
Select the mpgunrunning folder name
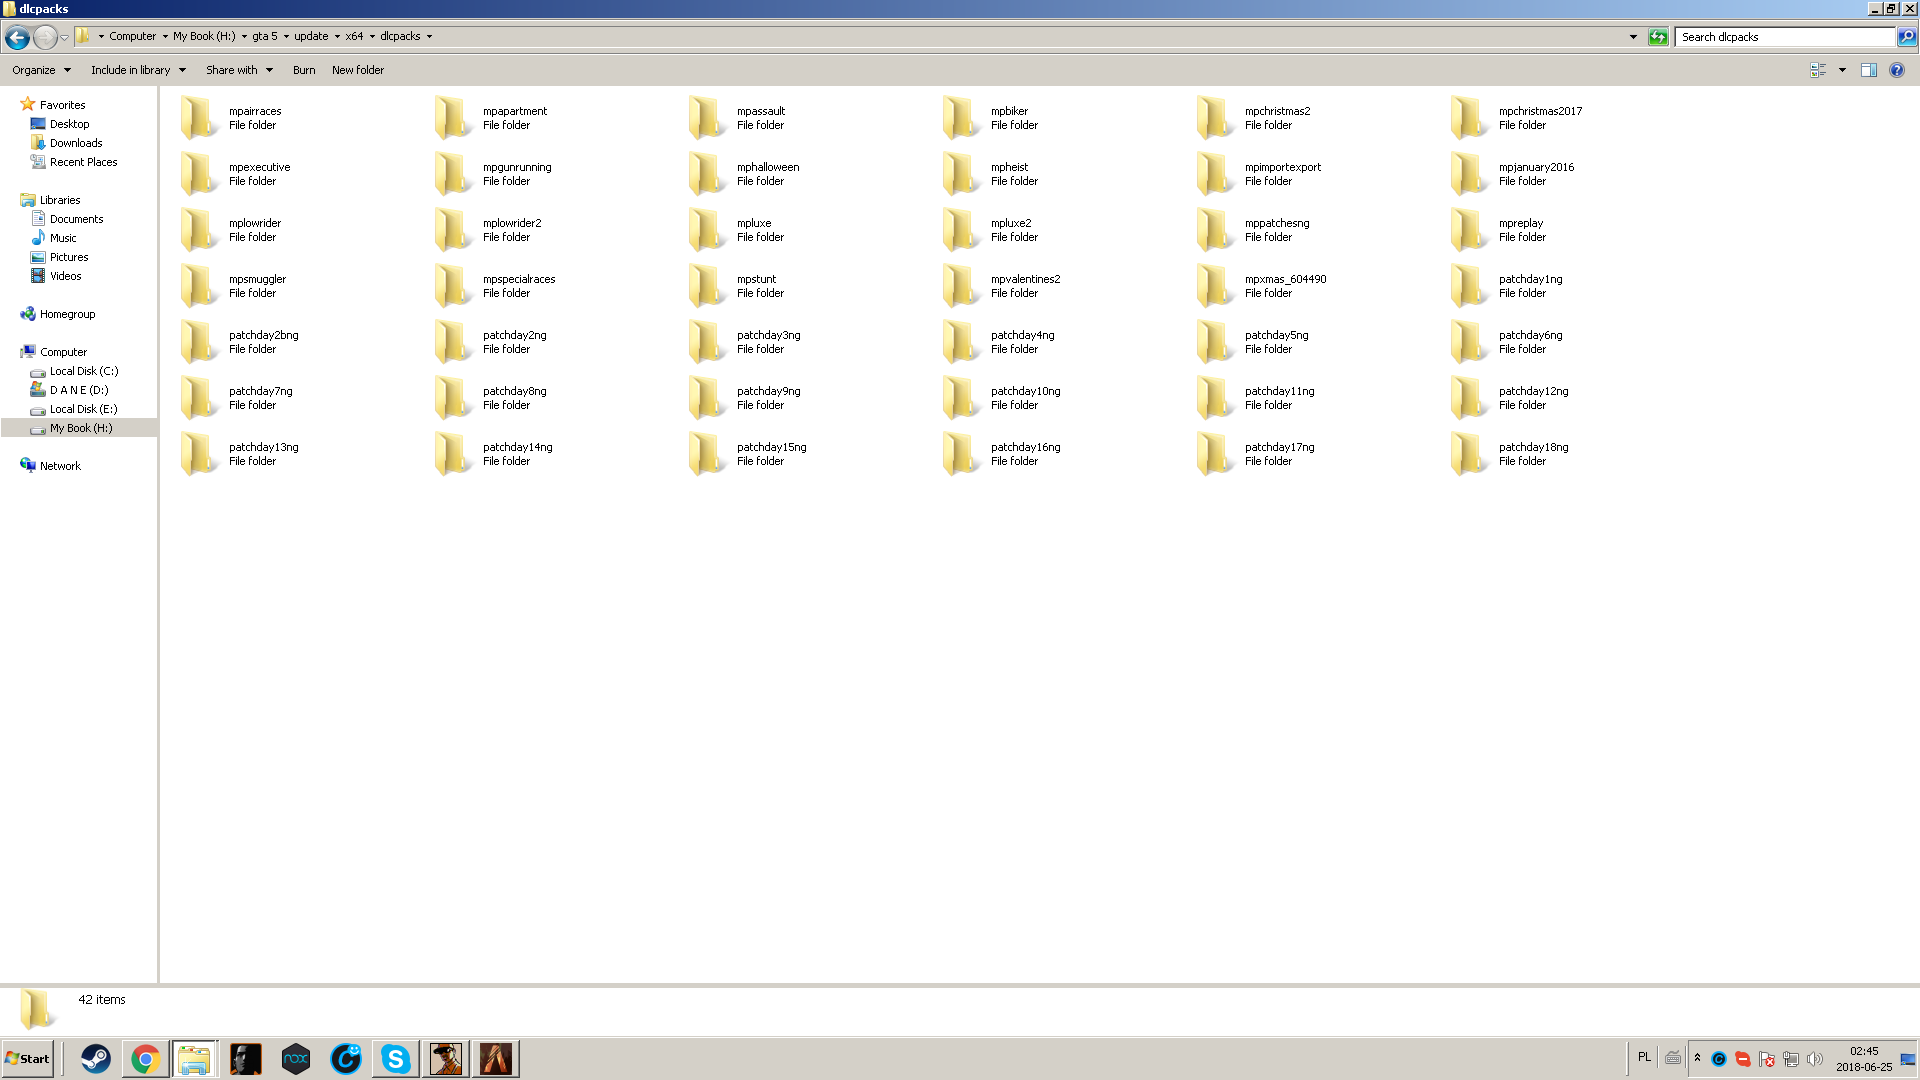pyautogui.click(x=517, y=167)
